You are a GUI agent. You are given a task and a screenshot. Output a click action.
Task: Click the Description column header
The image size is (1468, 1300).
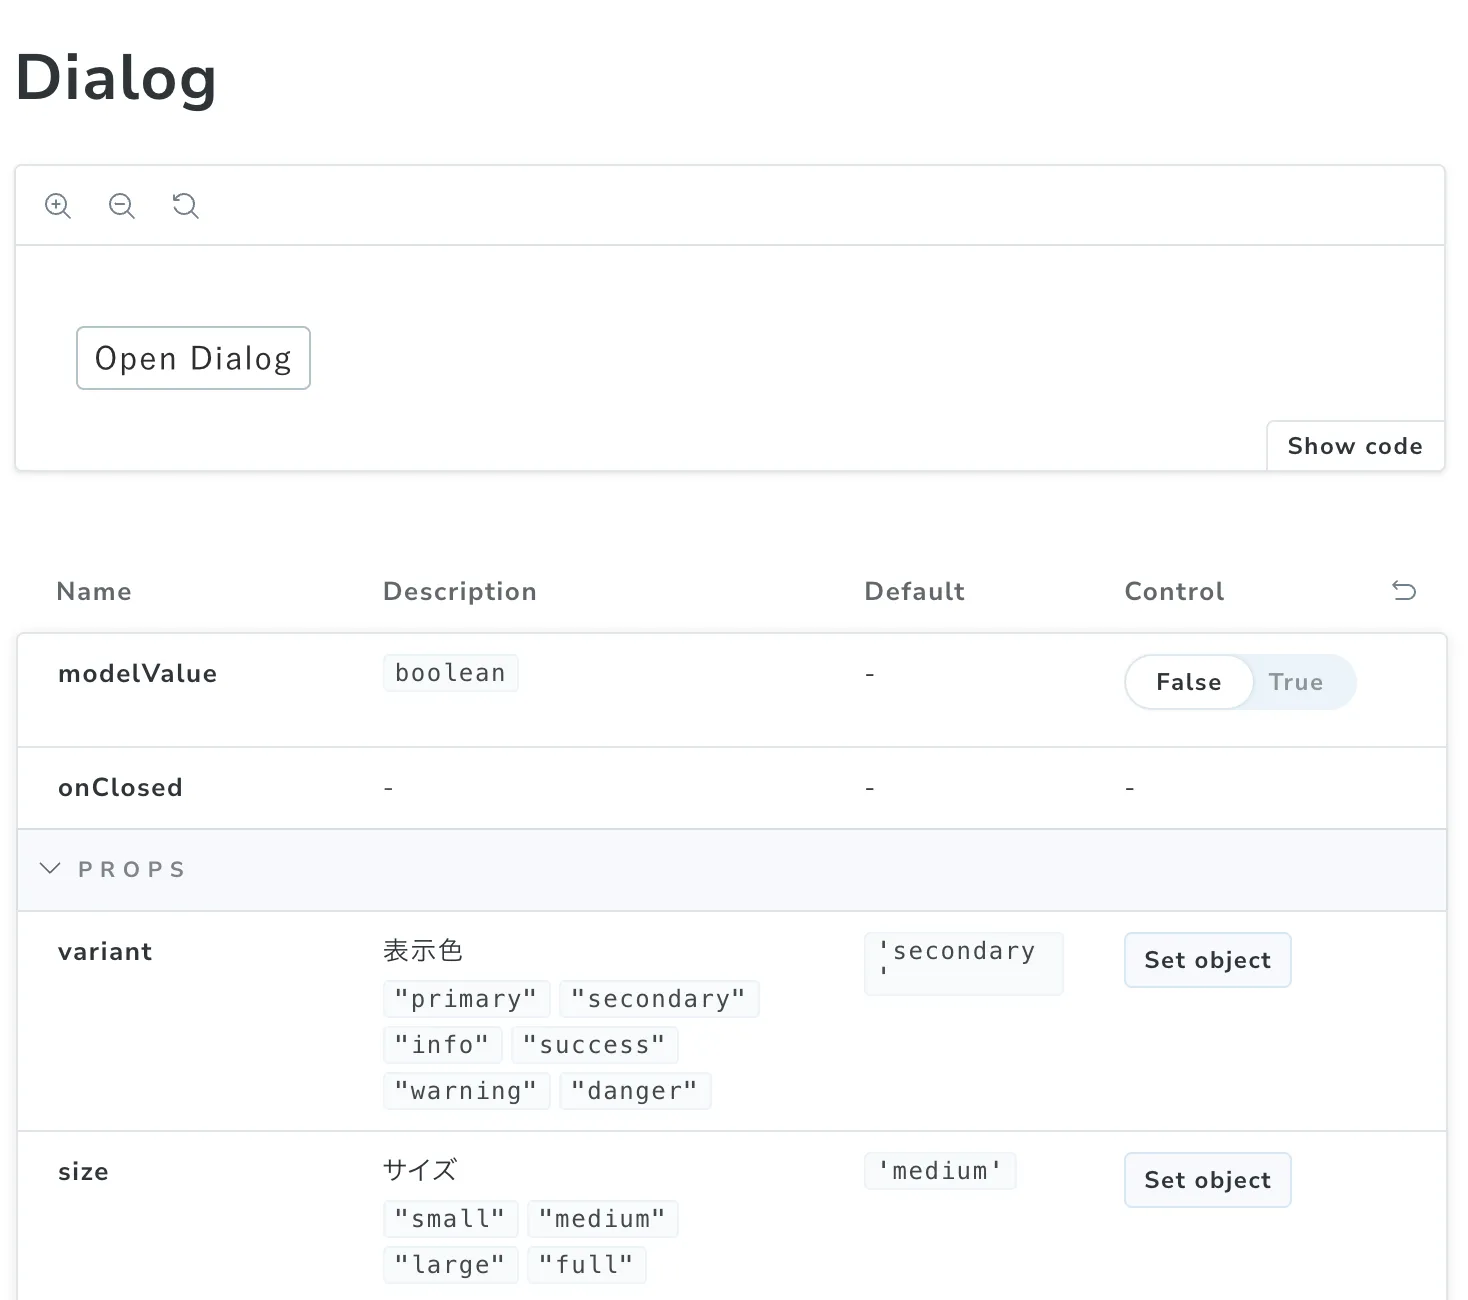(x=460, y=592)
